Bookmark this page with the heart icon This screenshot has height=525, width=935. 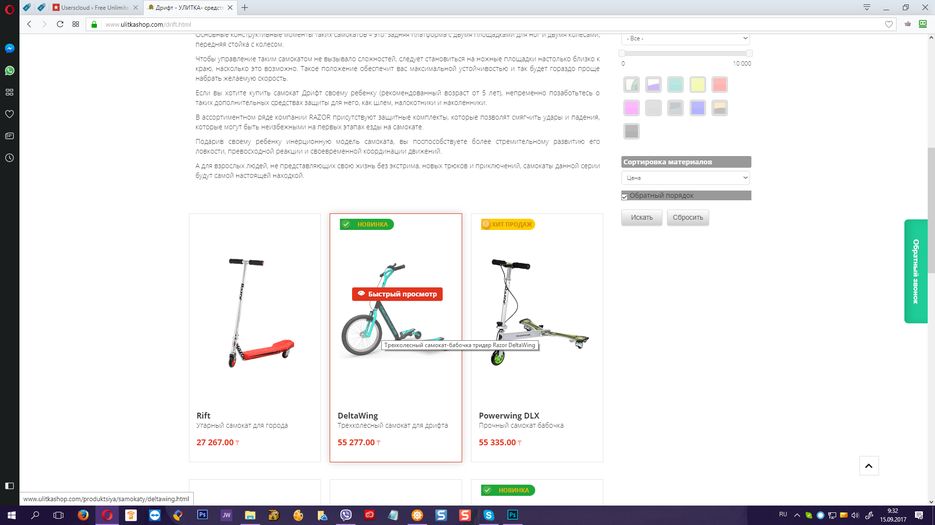click(x=888, y=24)
